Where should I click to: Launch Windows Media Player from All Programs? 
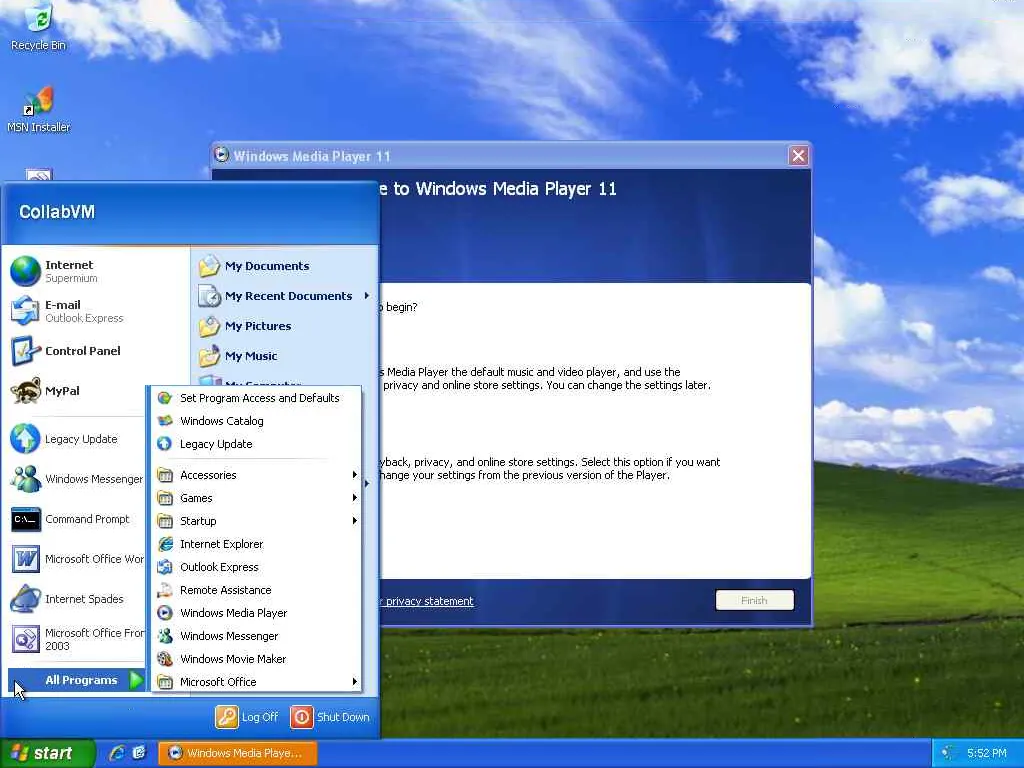256,613
